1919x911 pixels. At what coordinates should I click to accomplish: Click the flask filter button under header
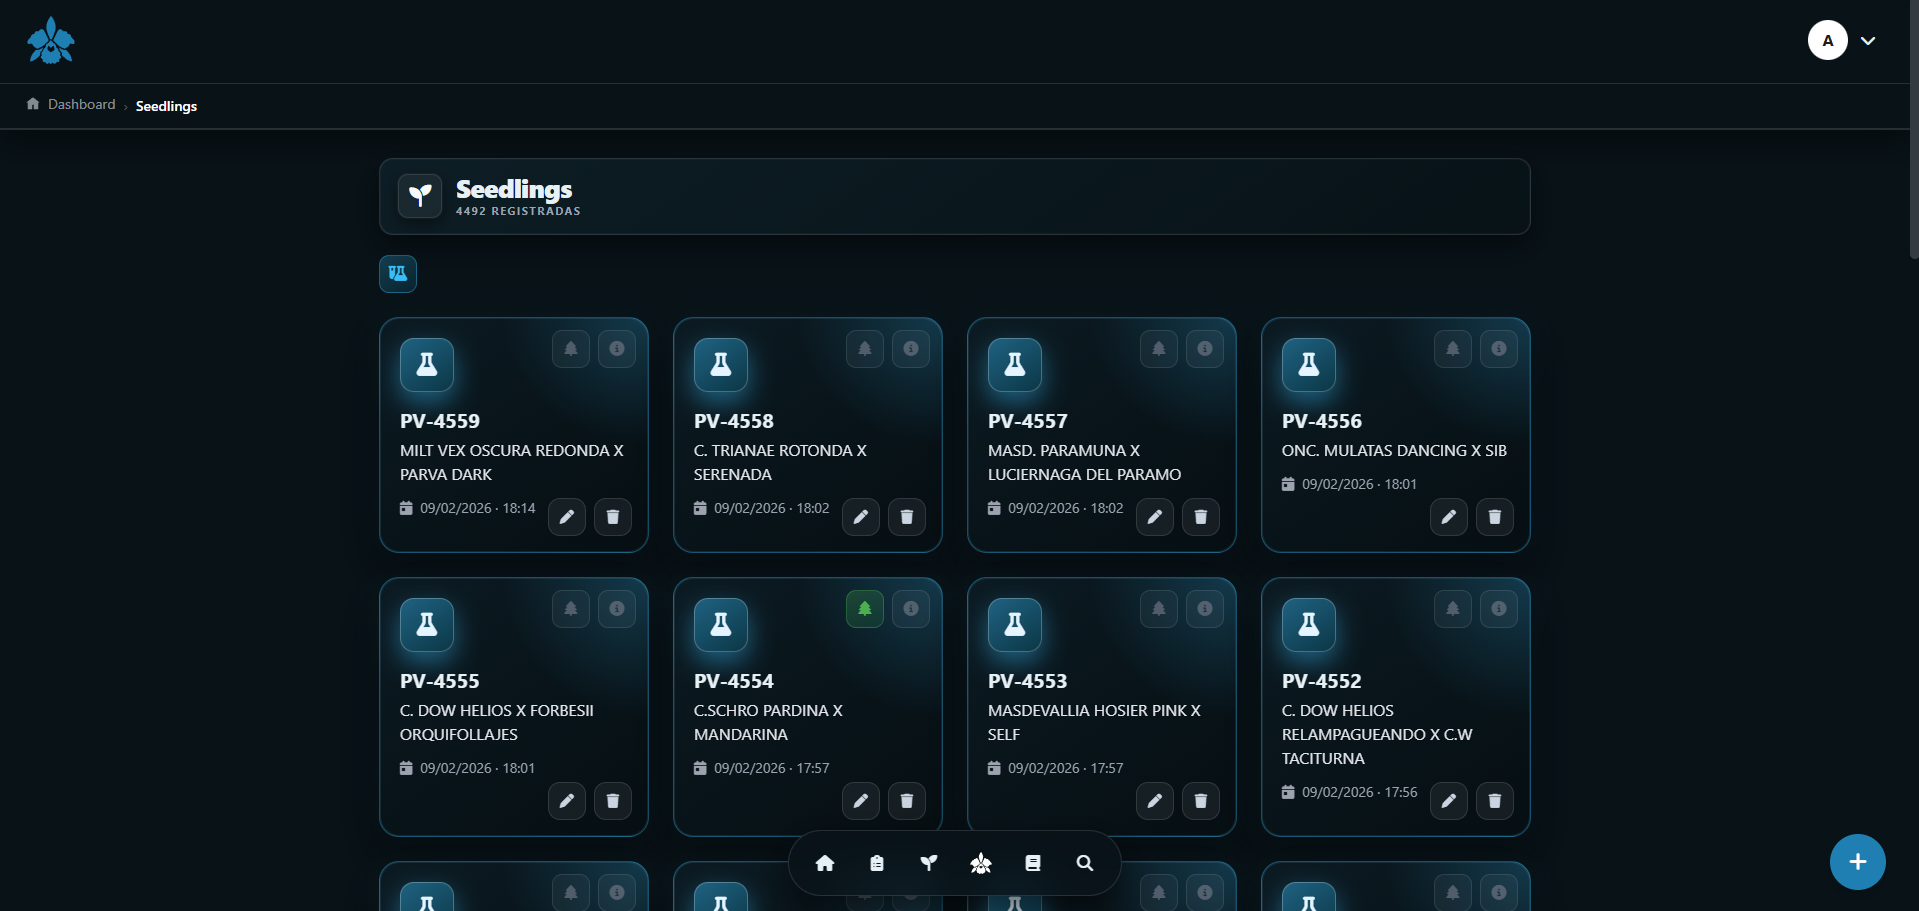(x=398, y=274)
